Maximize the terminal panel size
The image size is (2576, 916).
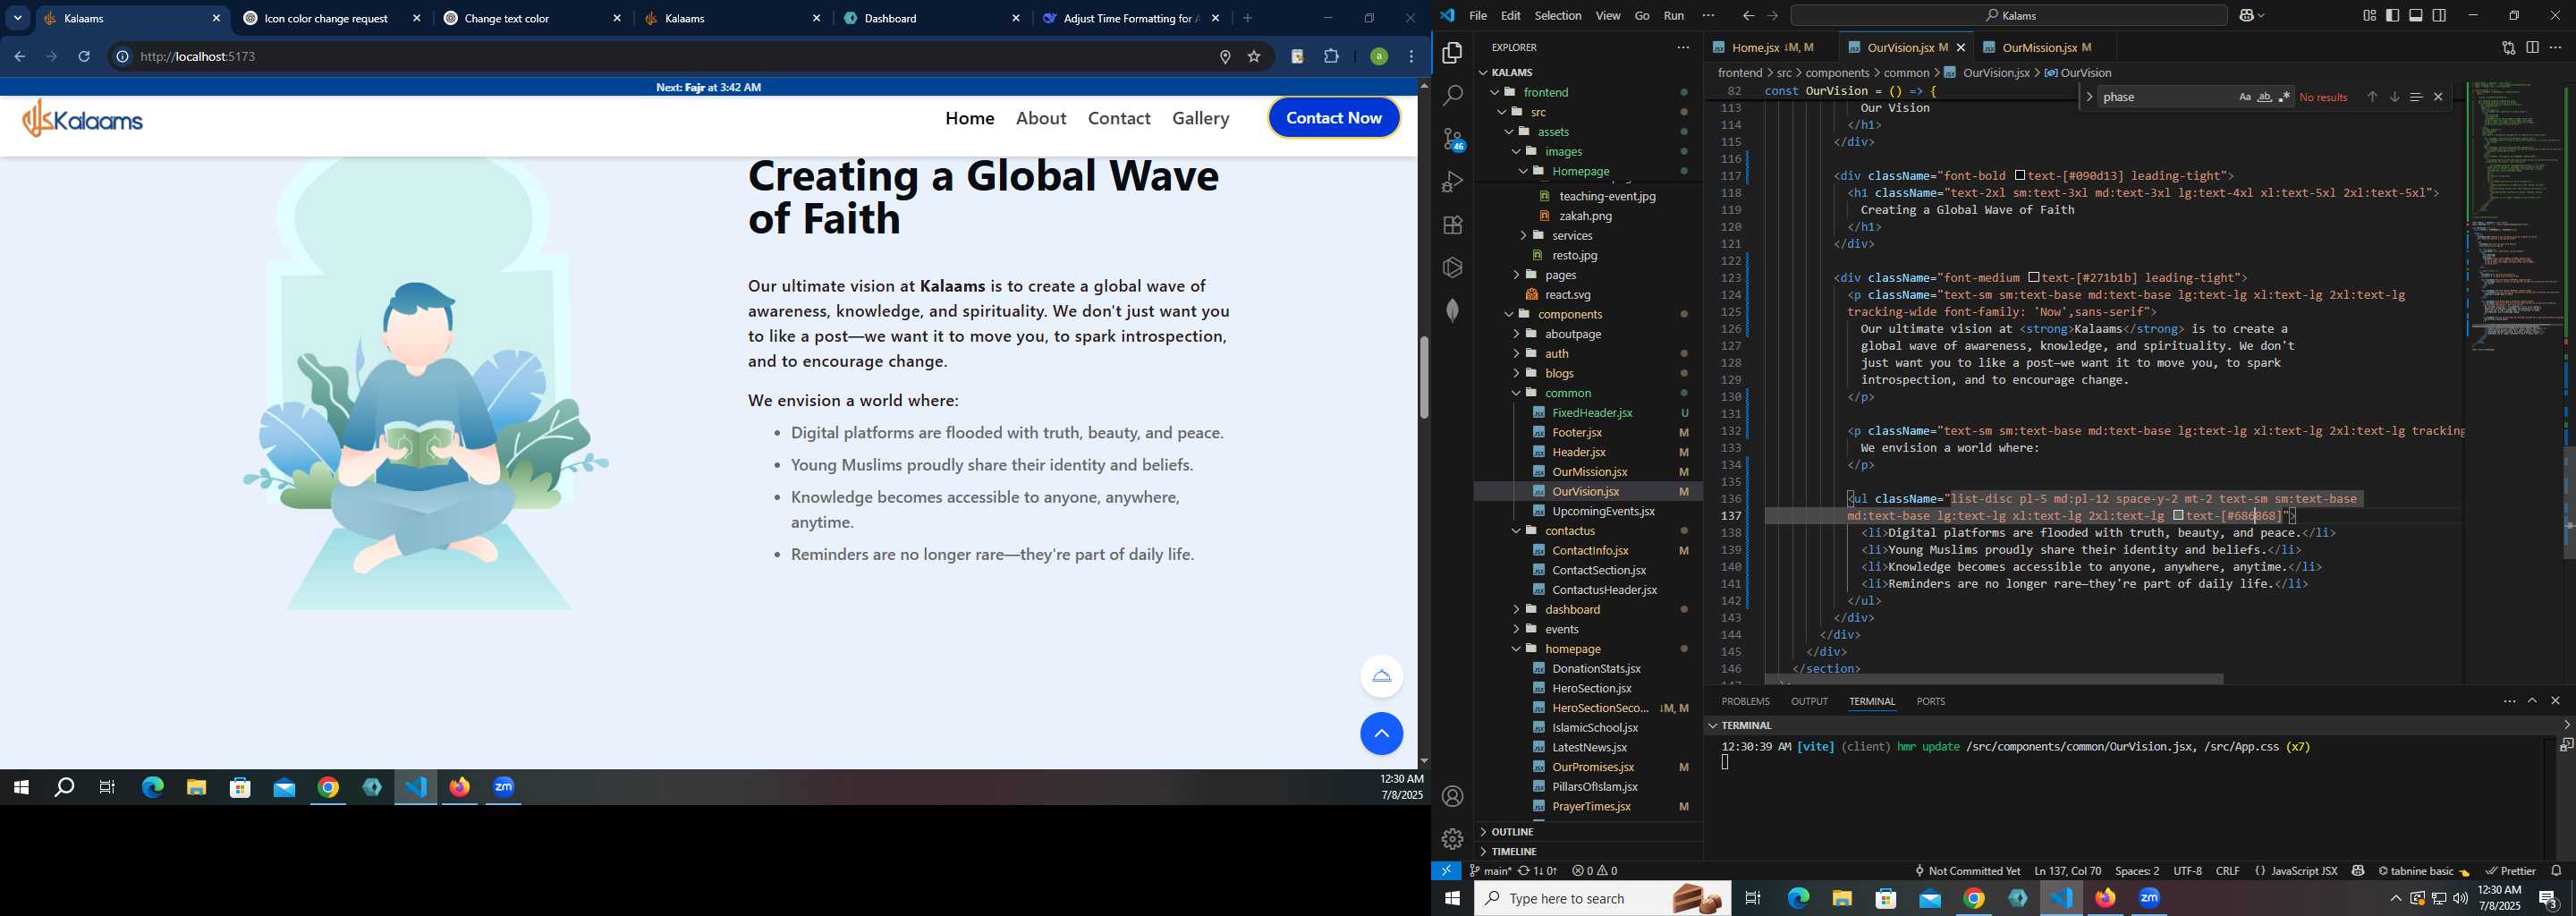(x=2532, y=701)
